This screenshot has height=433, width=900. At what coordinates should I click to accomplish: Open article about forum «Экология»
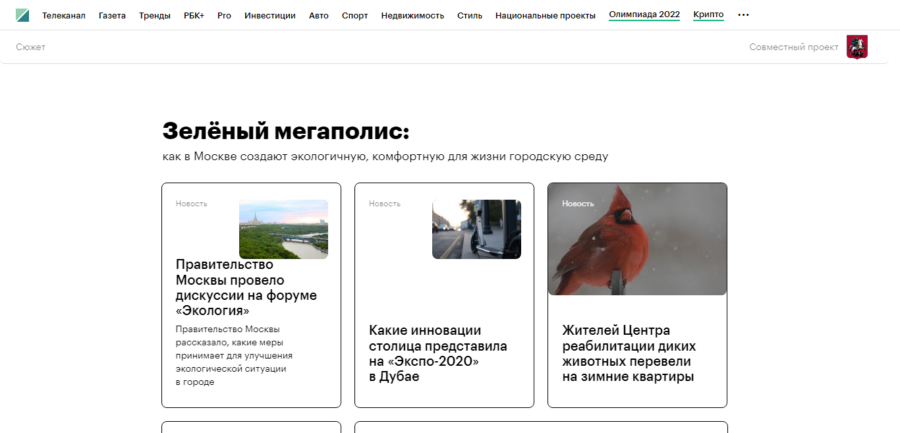click(x=246, y=288)
